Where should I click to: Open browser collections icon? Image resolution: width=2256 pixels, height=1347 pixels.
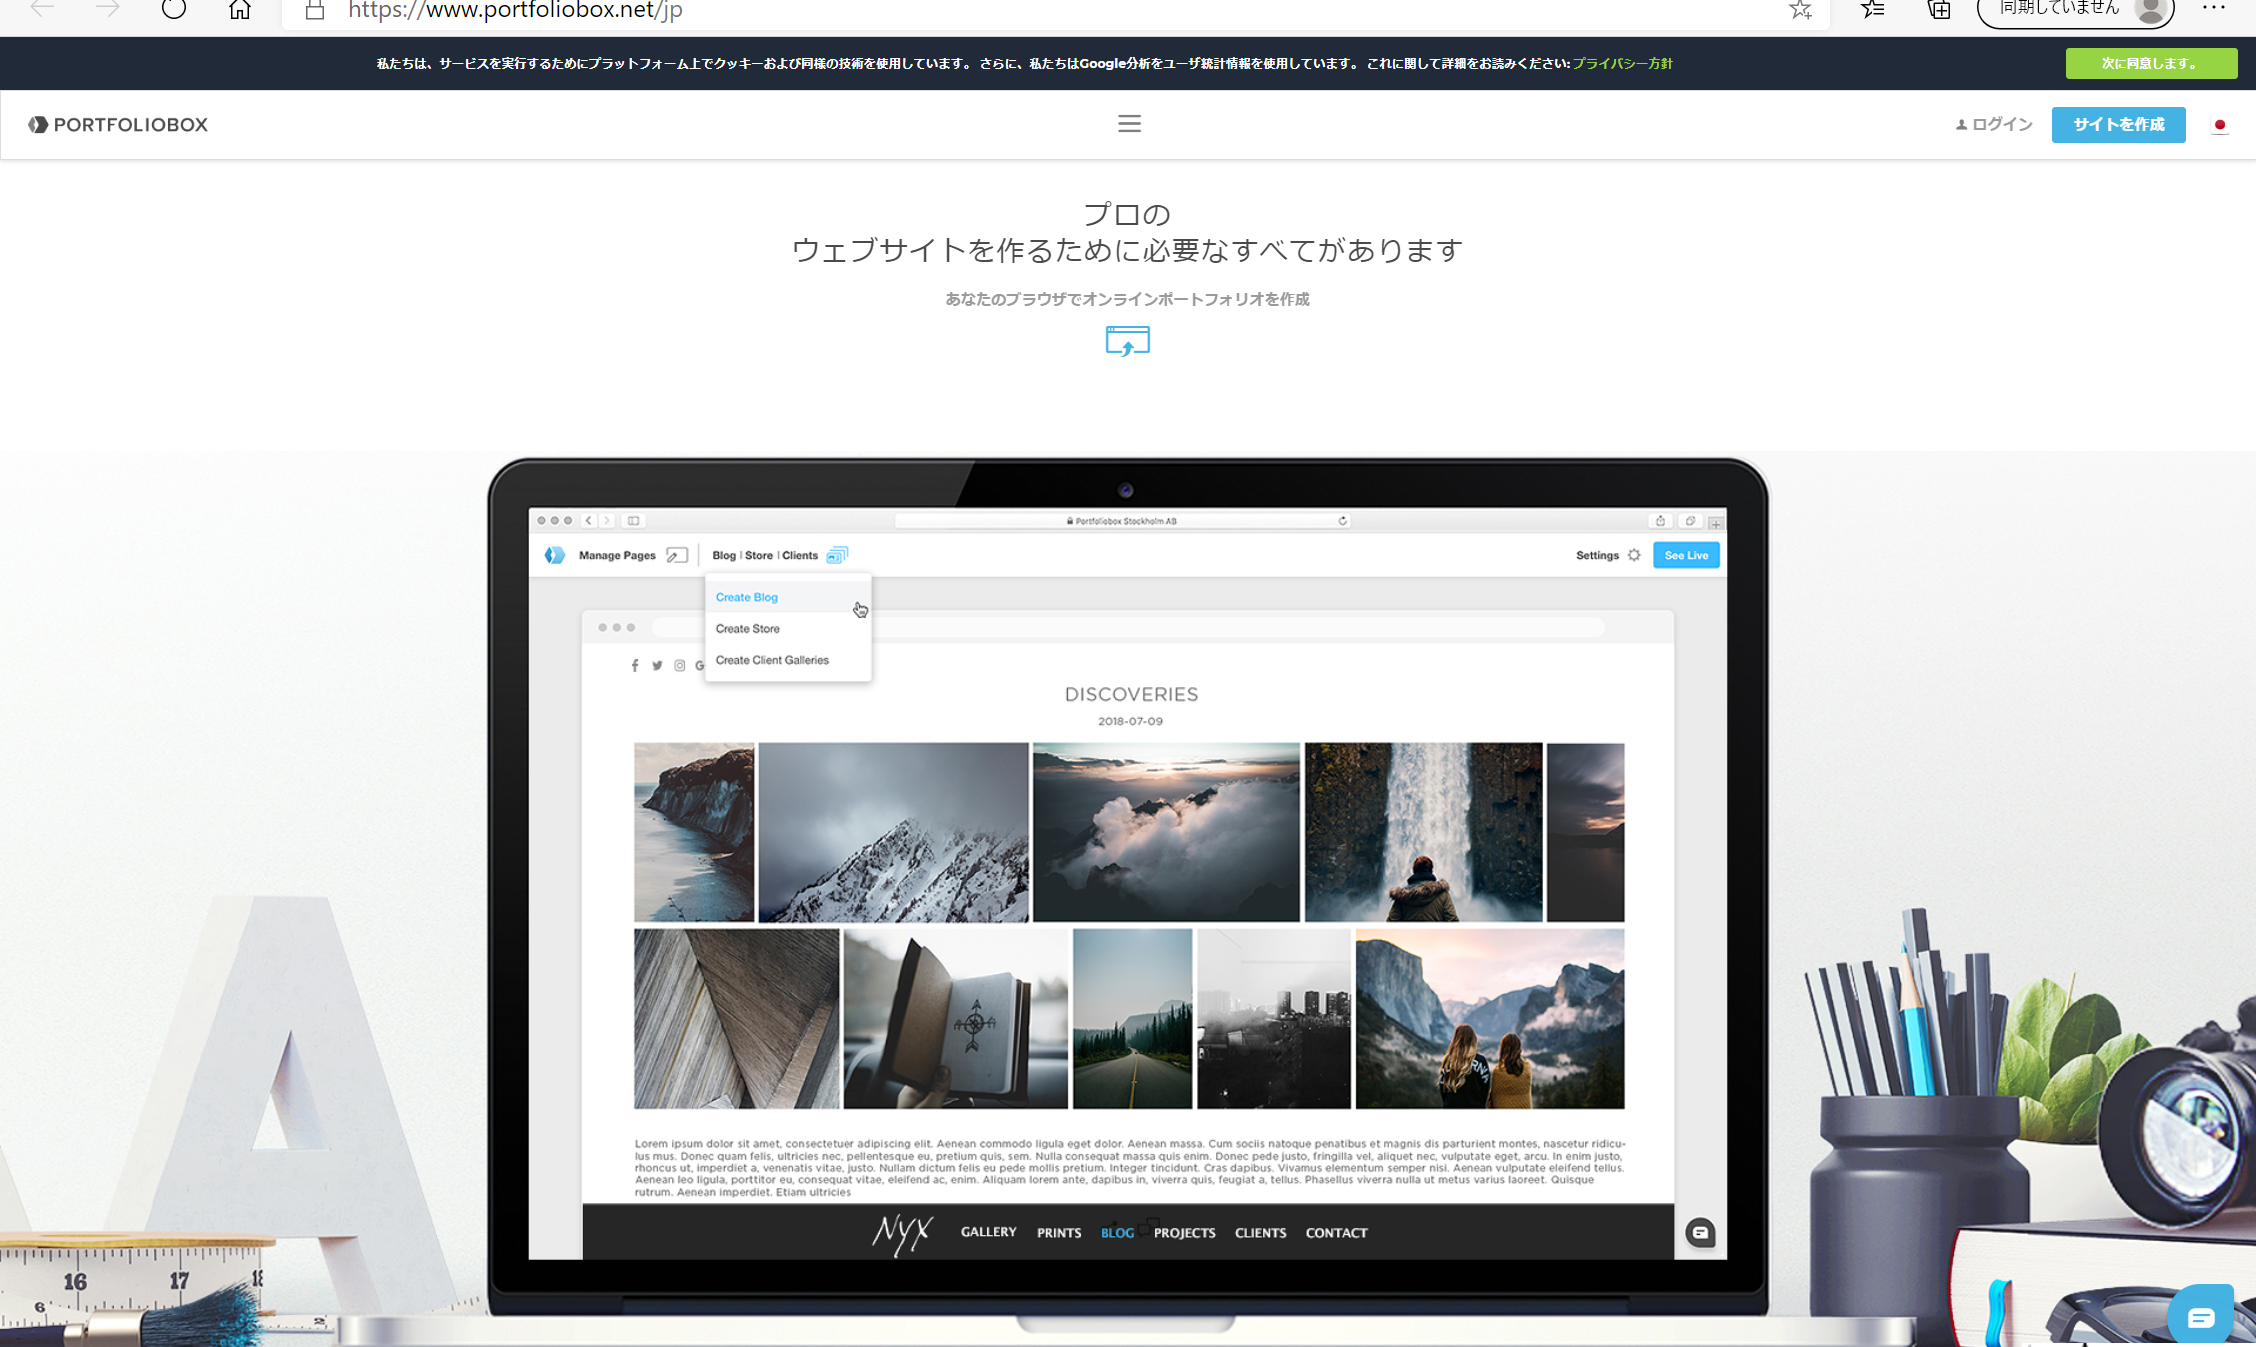(1939, 10)
